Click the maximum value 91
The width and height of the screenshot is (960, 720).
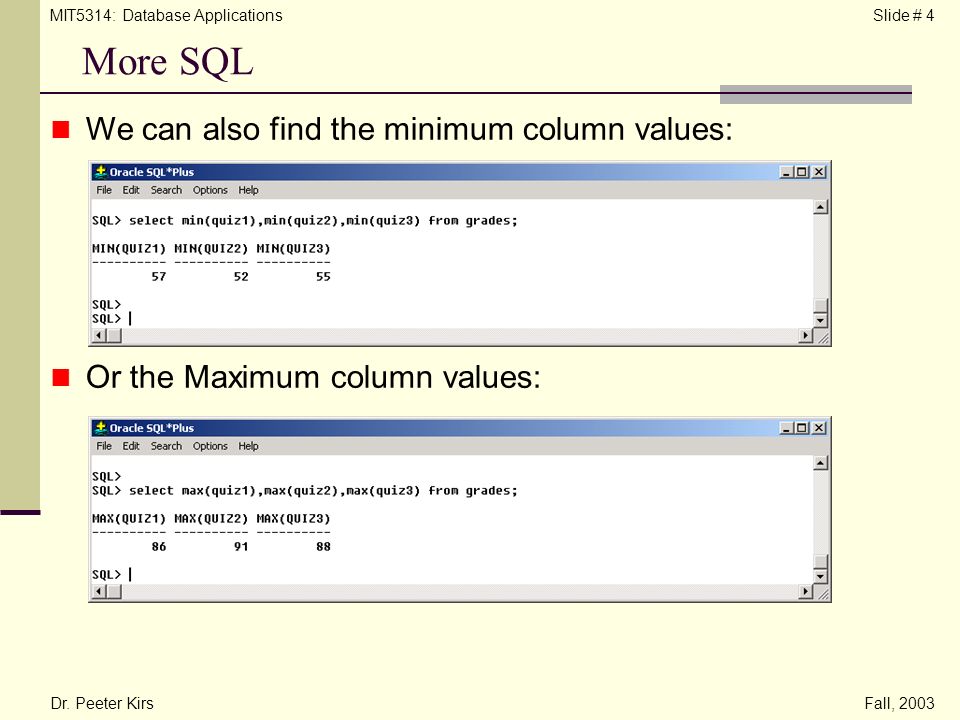pyautogui.click(x=241, y=547)
